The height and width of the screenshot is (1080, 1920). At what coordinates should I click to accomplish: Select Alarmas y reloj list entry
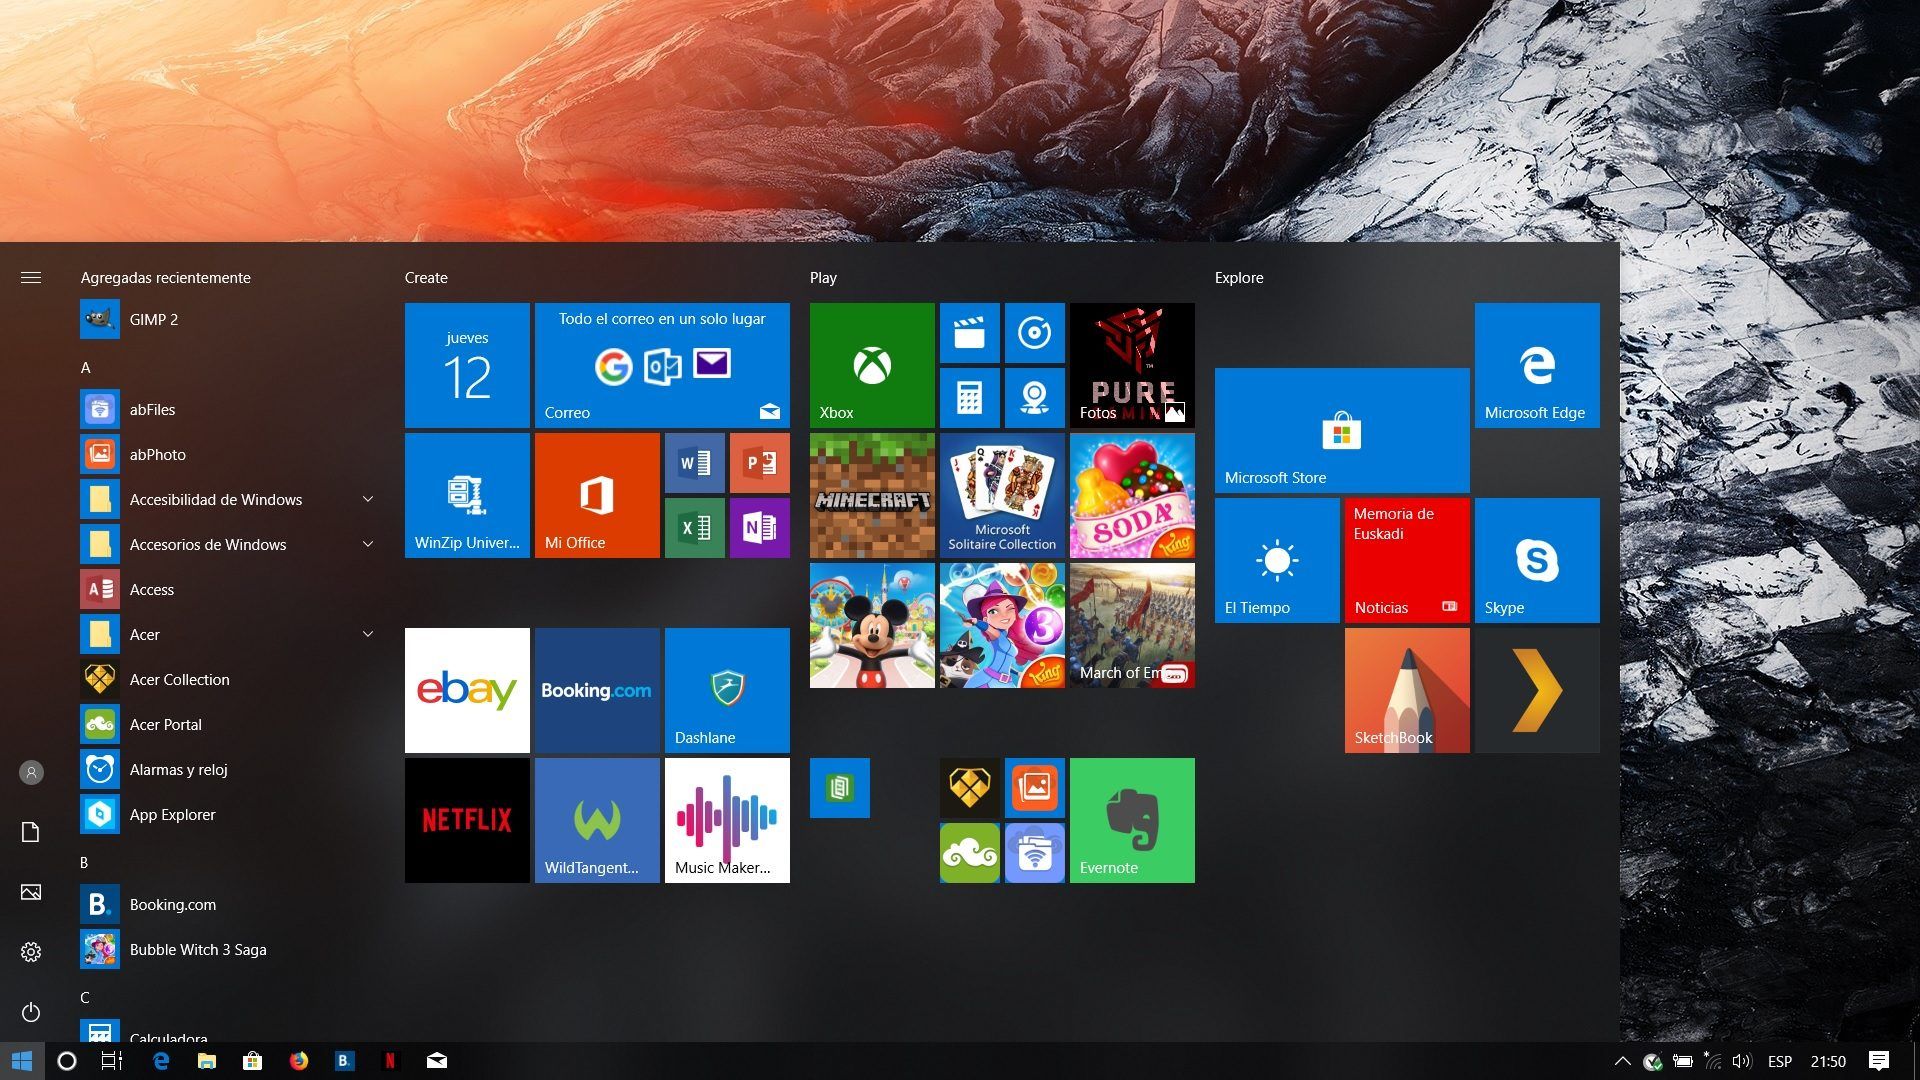(178, 769)
